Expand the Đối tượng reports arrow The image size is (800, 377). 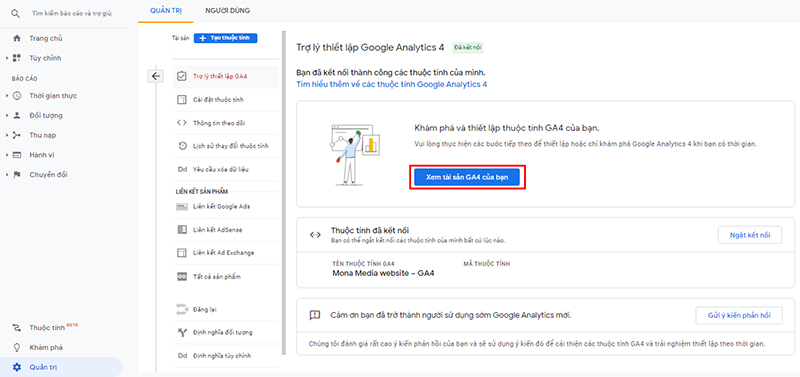(x=7, y=115)
